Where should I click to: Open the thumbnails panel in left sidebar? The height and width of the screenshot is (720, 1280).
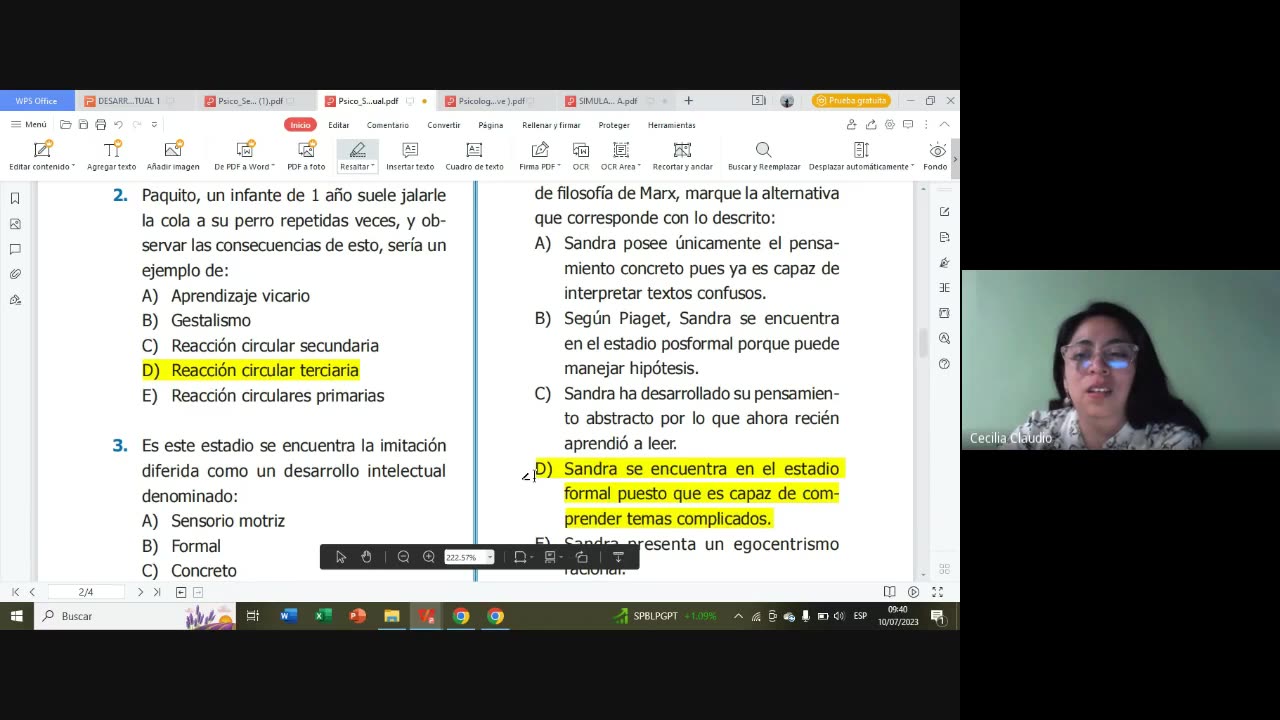[15, 224]
